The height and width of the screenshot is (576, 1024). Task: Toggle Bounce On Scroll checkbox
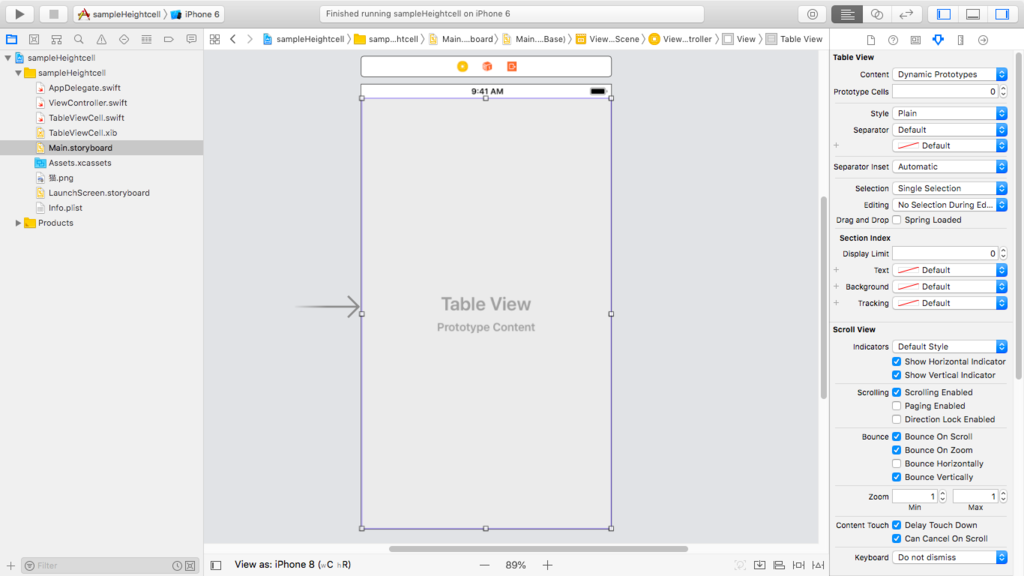click(897, 436)
